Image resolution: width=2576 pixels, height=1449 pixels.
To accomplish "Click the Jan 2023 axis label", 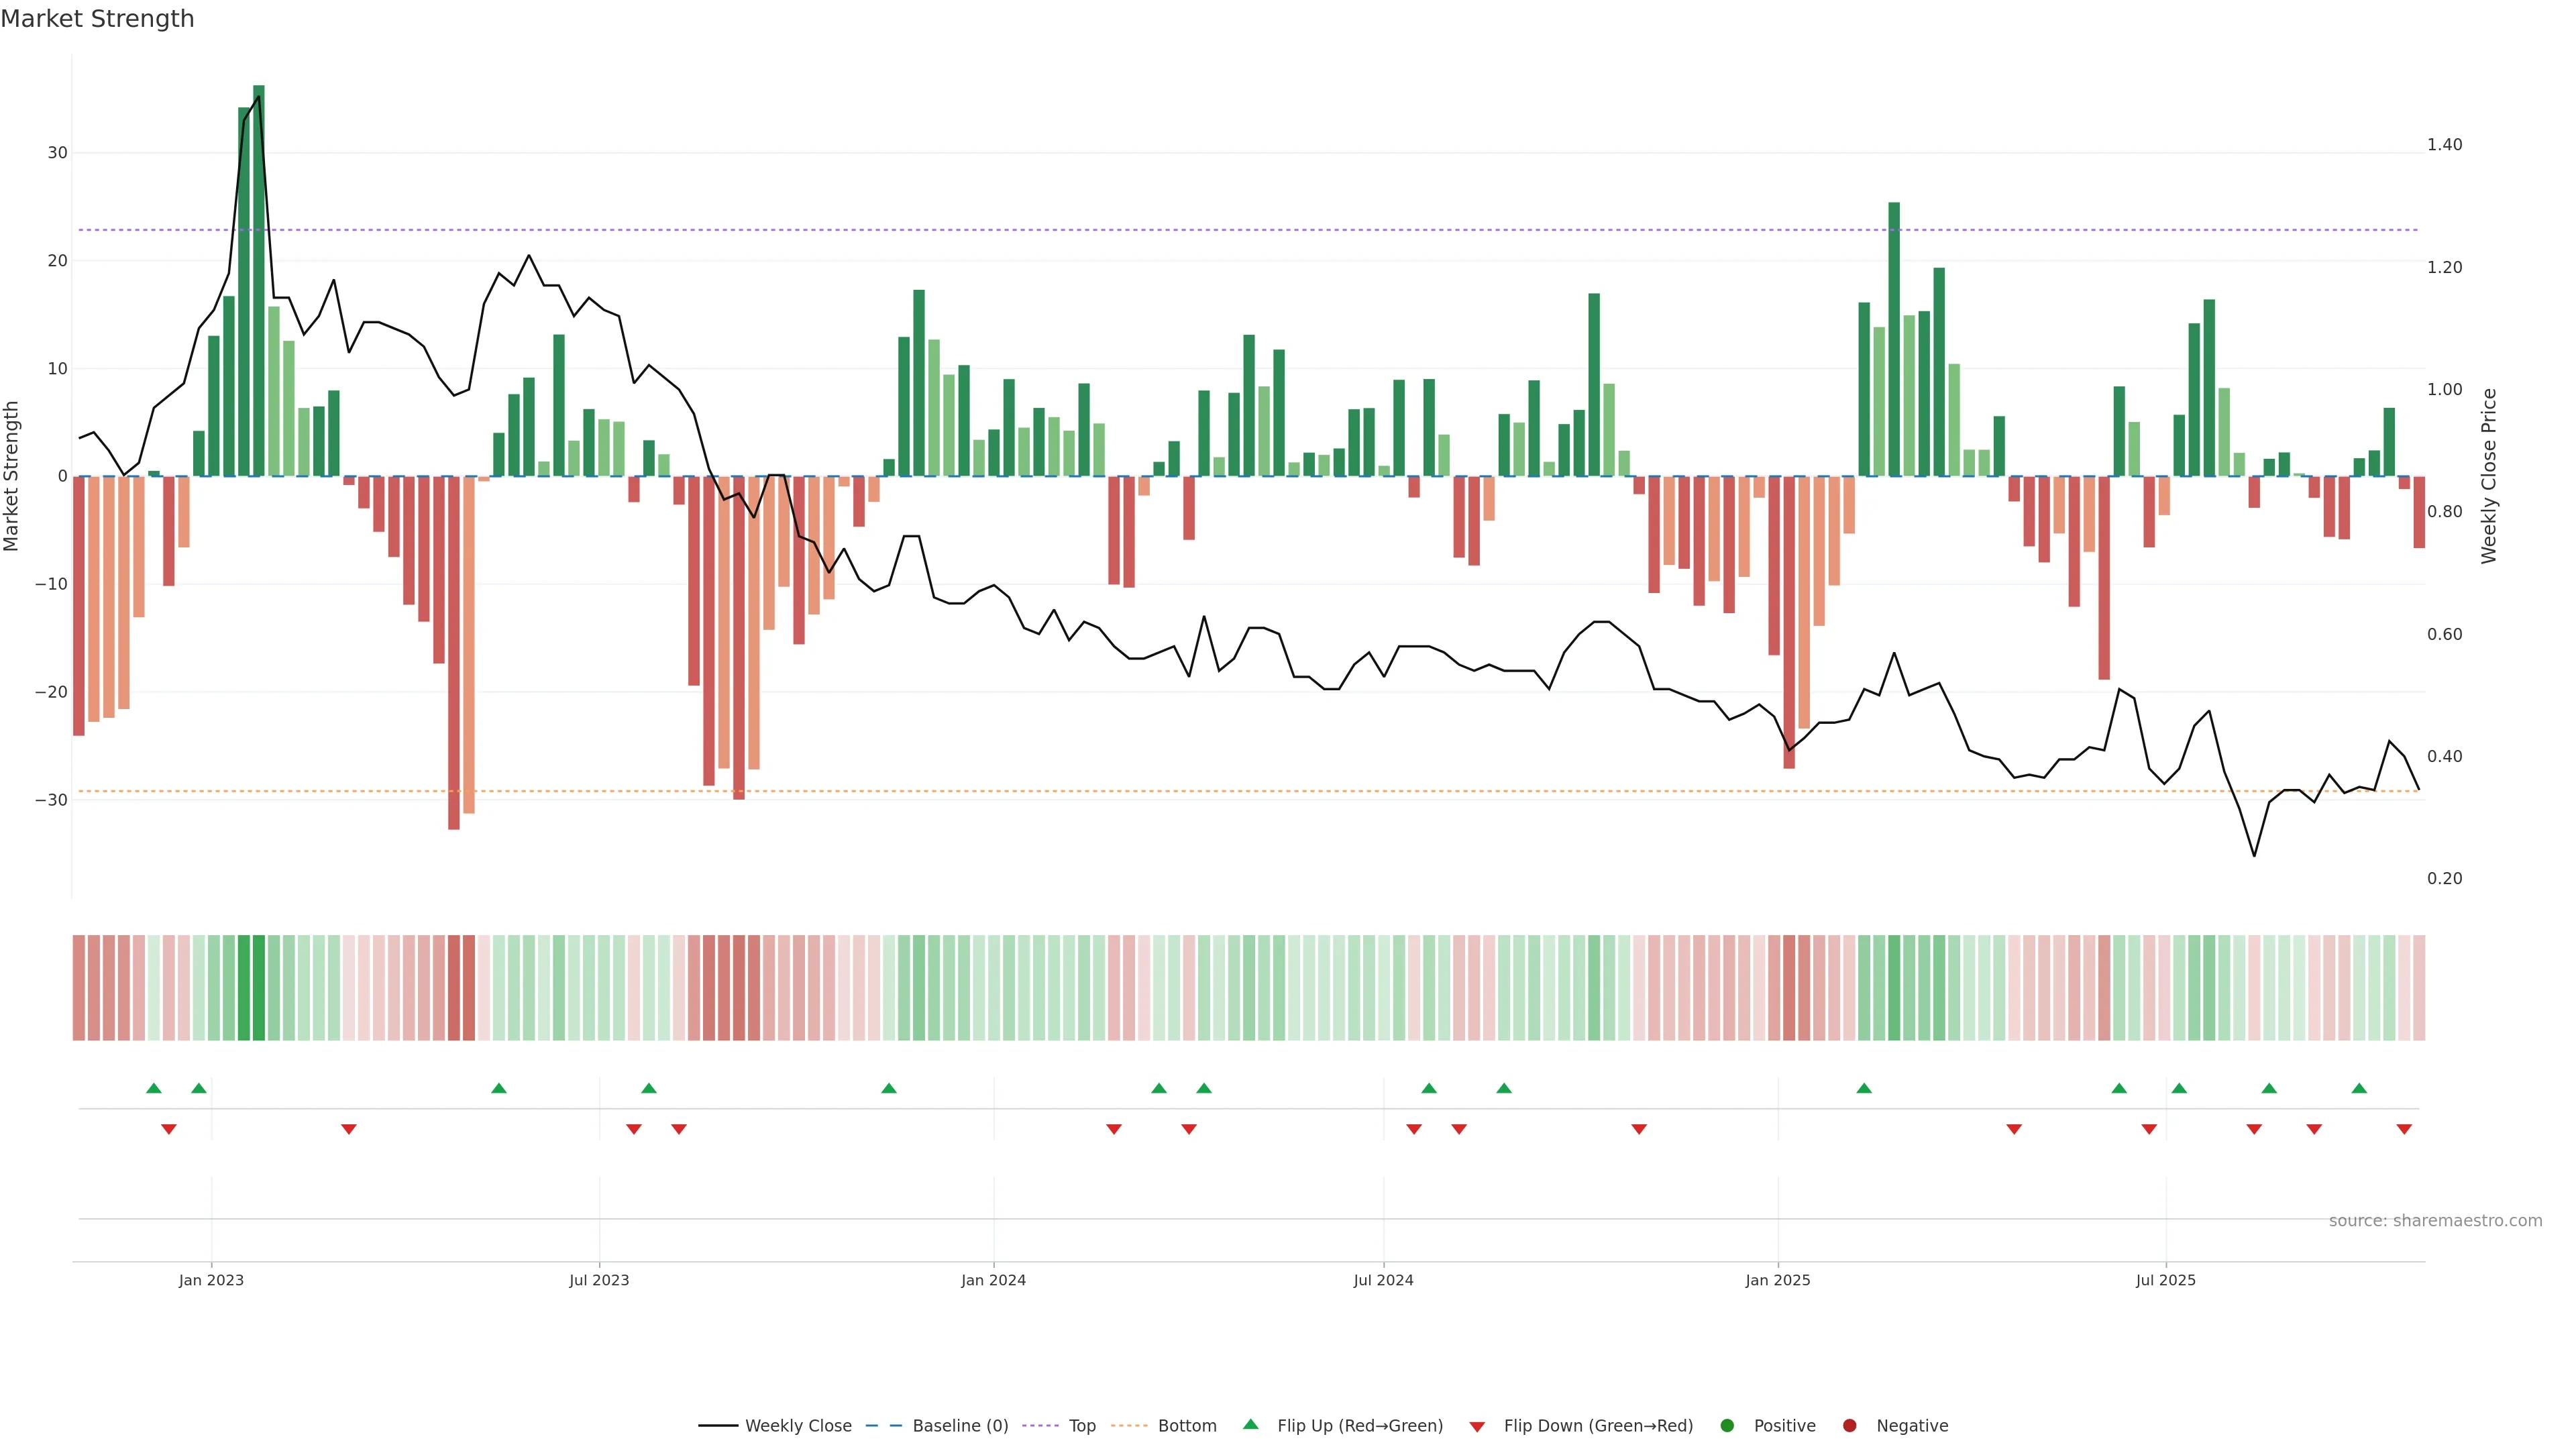I will tap(211, 1280).
